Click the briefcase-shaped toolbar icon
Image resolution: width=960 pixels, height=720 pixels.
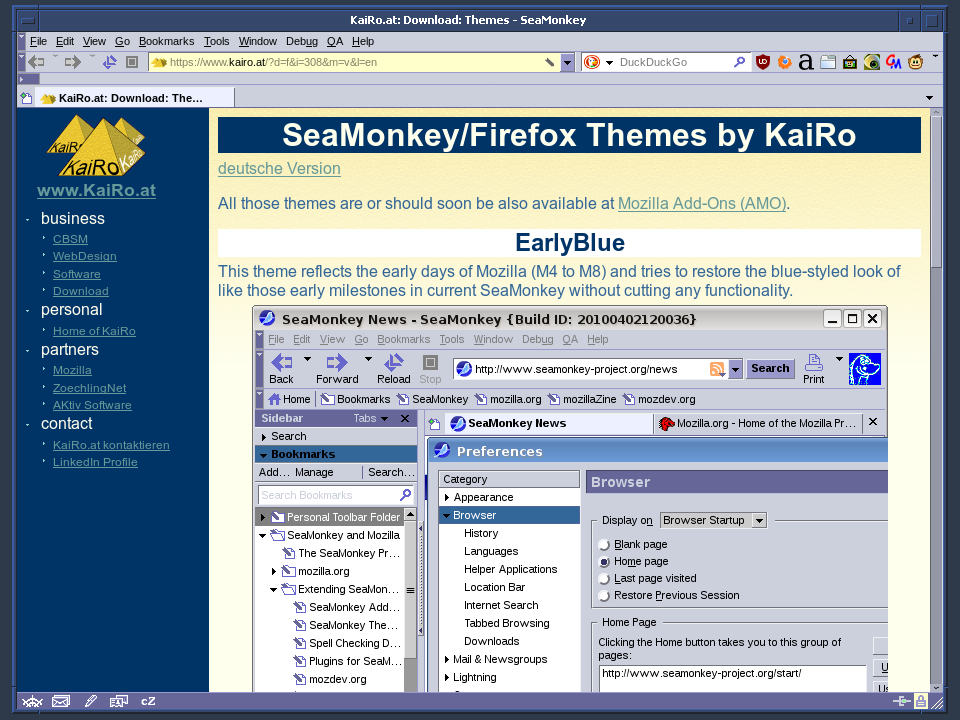850,62
